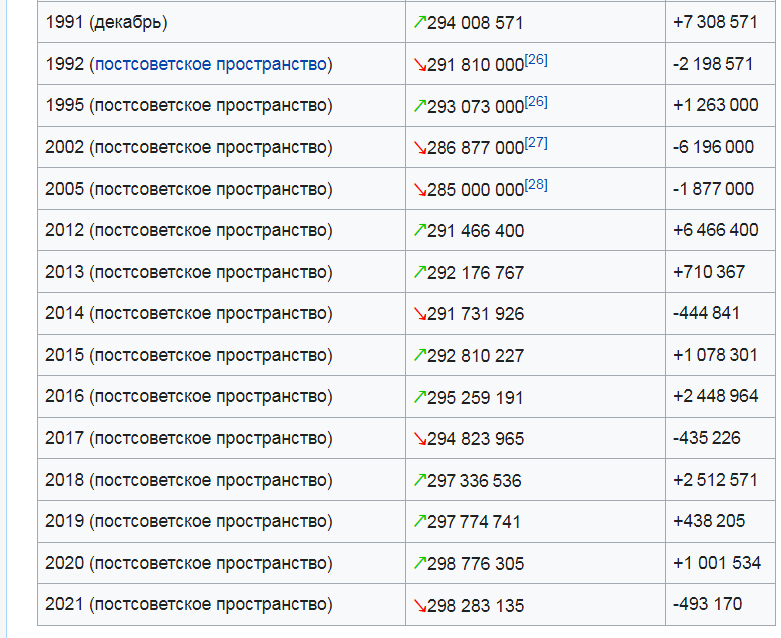The height and width of the screenshot is (638, 781).
Task: Follow the footnote [28] link
Action: pyautogui.click(x=536, y=185)
